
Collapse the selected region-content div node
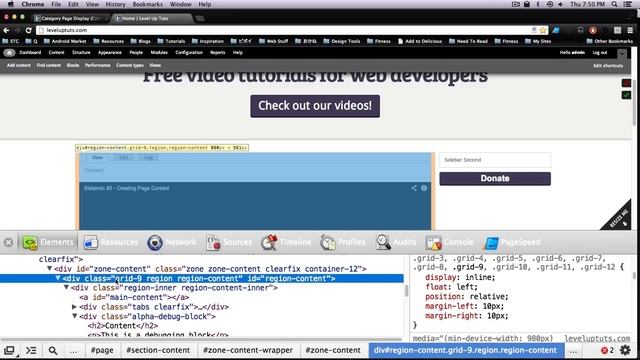(58, 278)
